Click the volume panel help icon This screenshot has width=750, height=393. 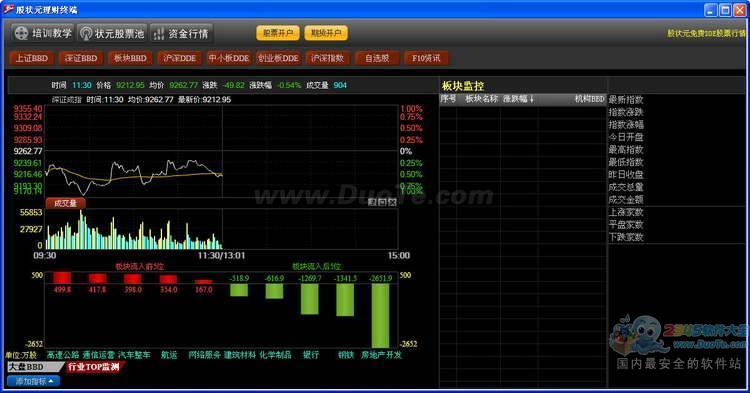pos(372,202)
